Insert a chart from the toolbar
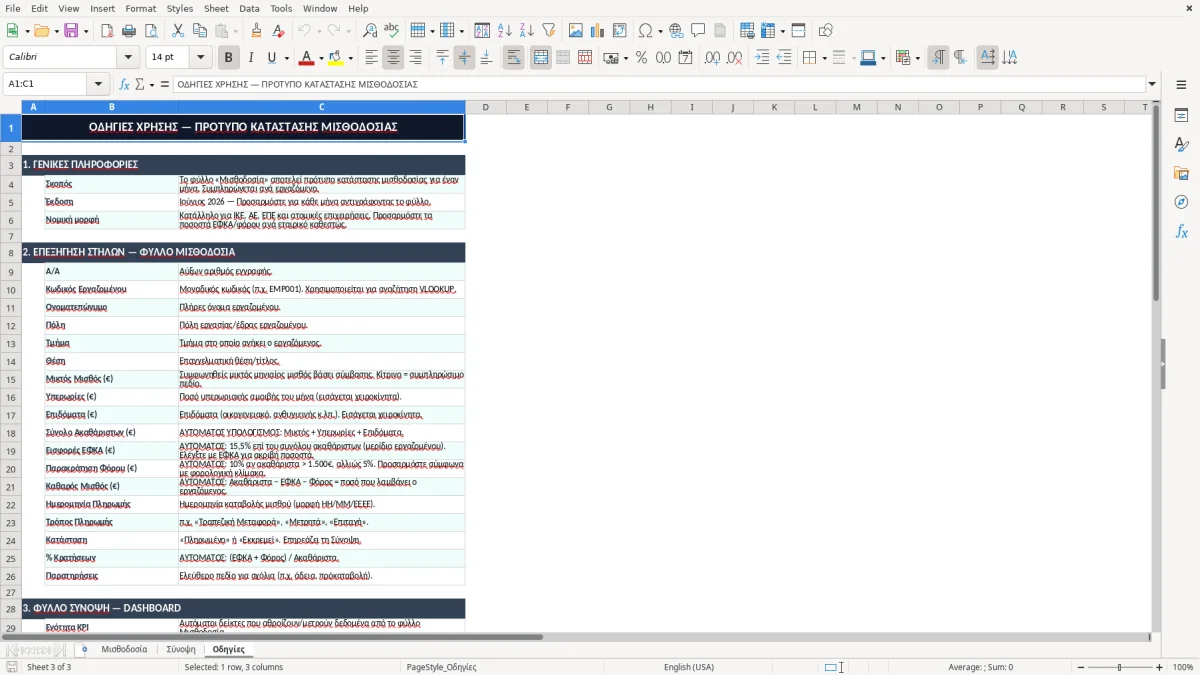1200x675 pixels. pos(598,31)
